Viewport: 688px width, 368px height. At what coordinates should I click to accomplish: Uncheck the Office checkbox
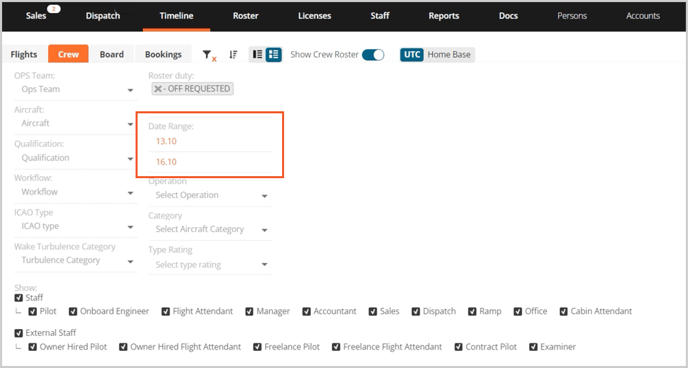(x=518, y=311)
